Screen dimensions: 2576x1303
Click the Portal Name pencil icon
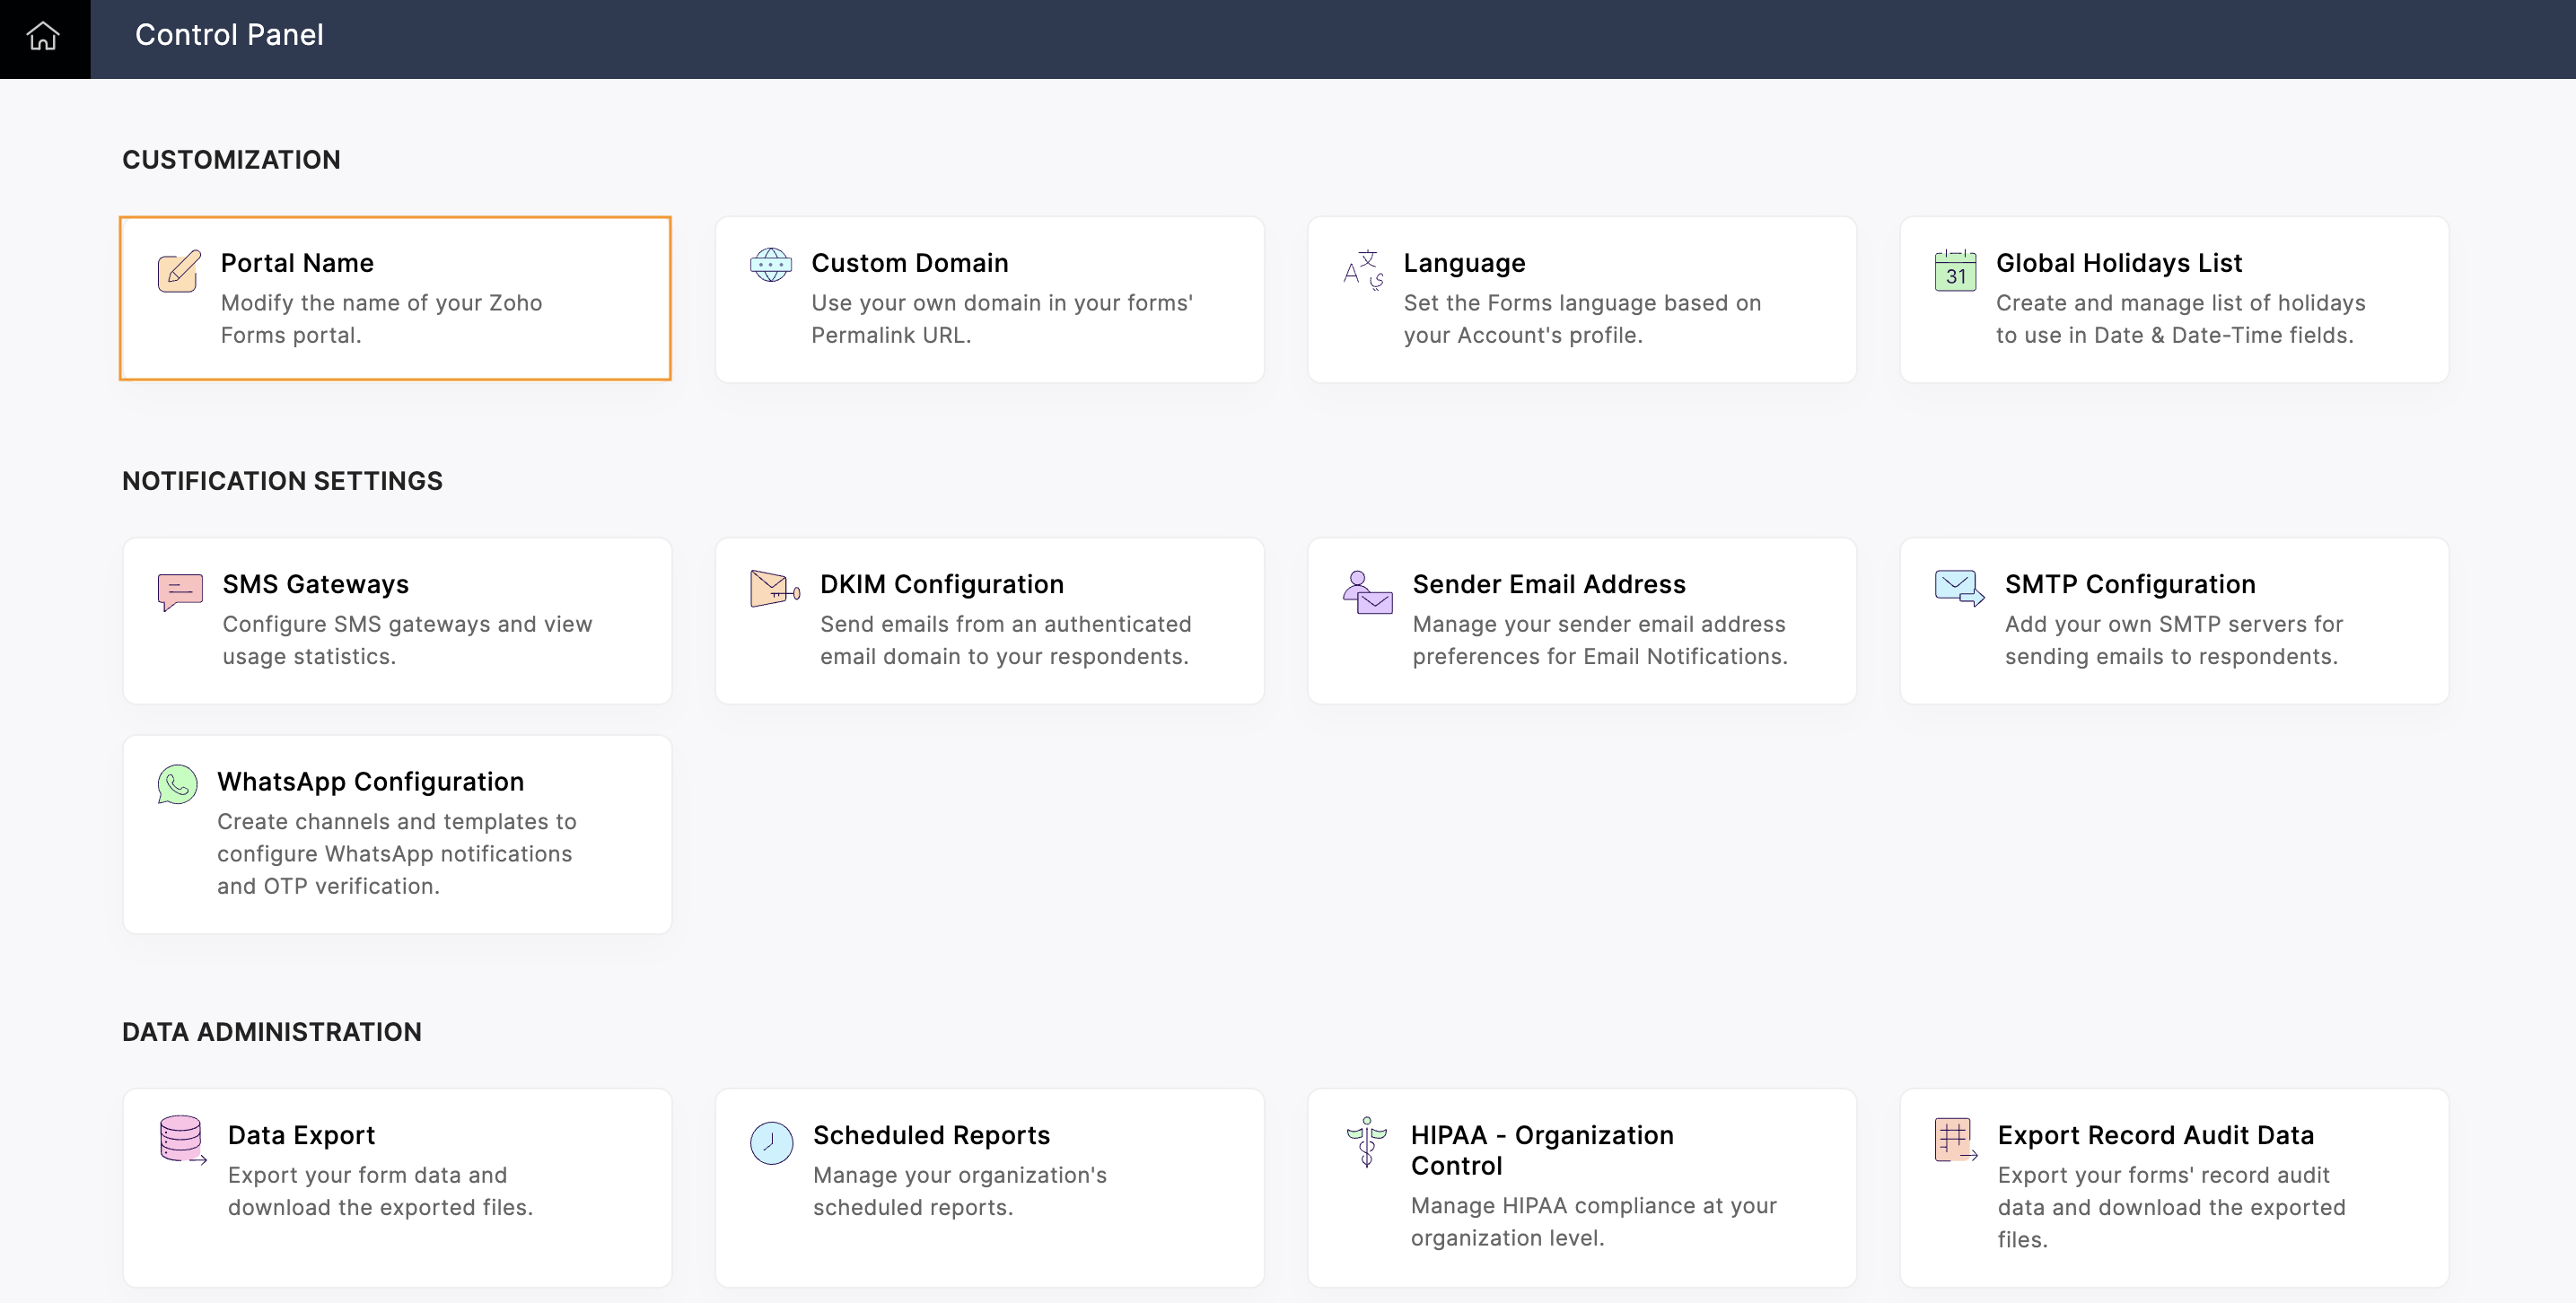(x=179, y=270)
